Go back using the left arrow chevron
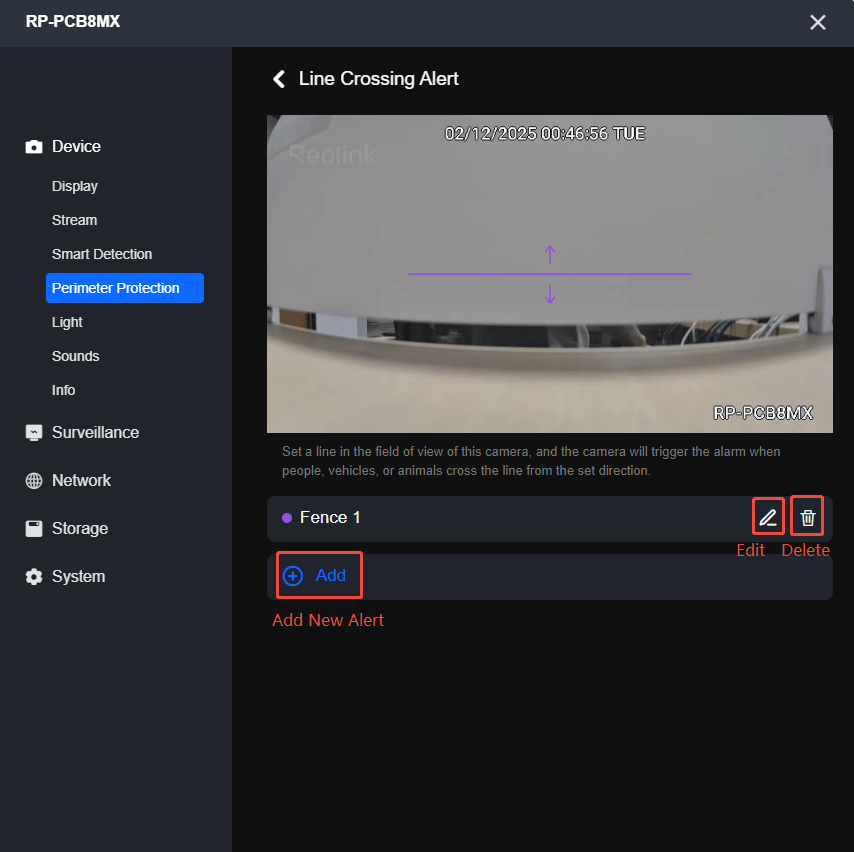 (278, 78)
